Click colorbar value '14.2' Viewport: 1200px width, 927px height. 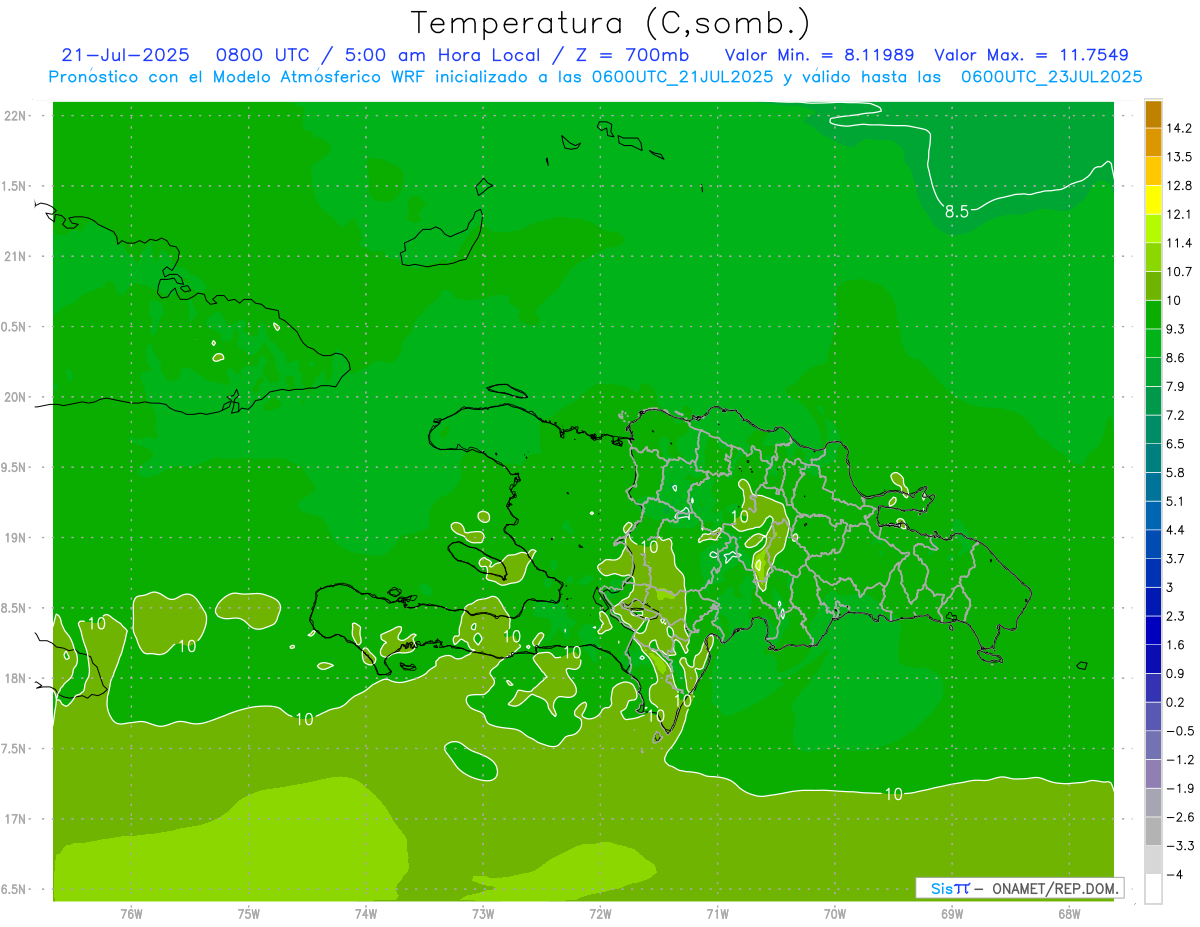pyautogui.click(x=1179, y=128)
